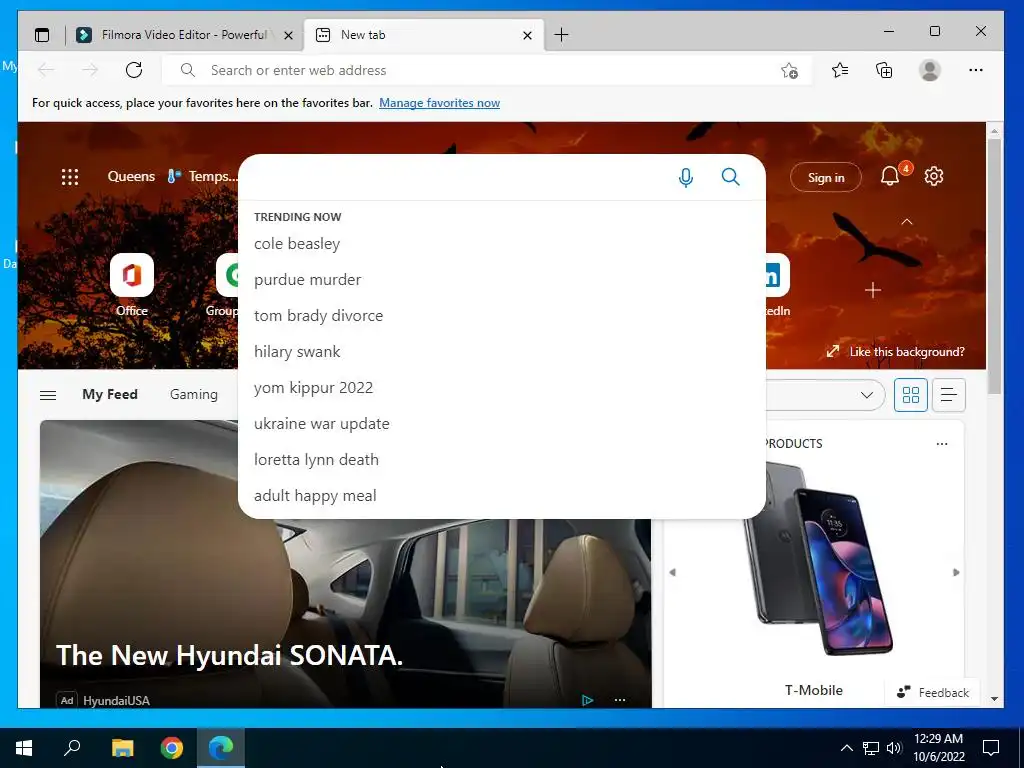Open notifications bell with 4 badge
The height and width of the screenshot is (768, 1024).
(x=890, y=176)
